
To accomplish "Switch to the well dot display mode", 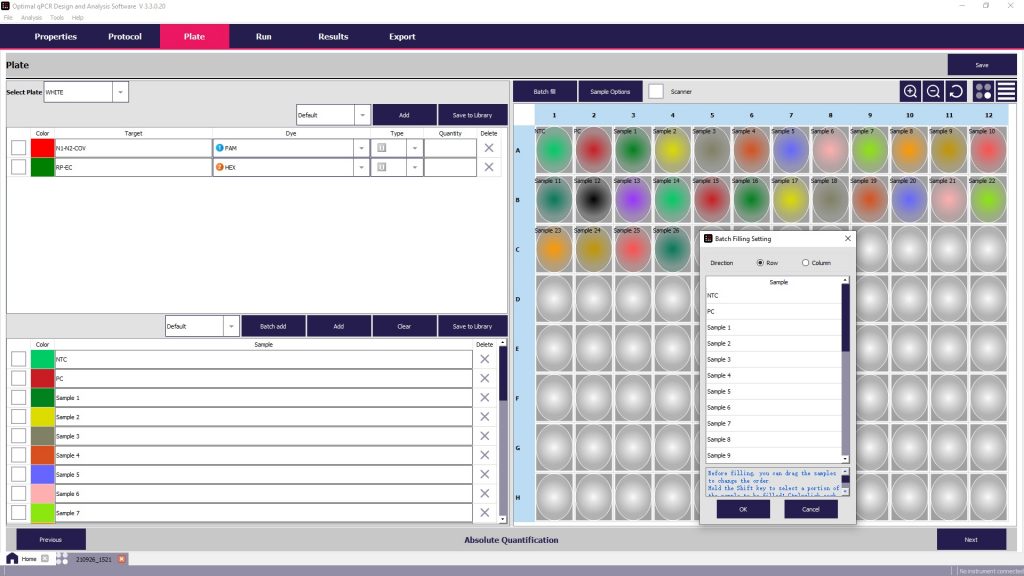I will pos(983,91).
